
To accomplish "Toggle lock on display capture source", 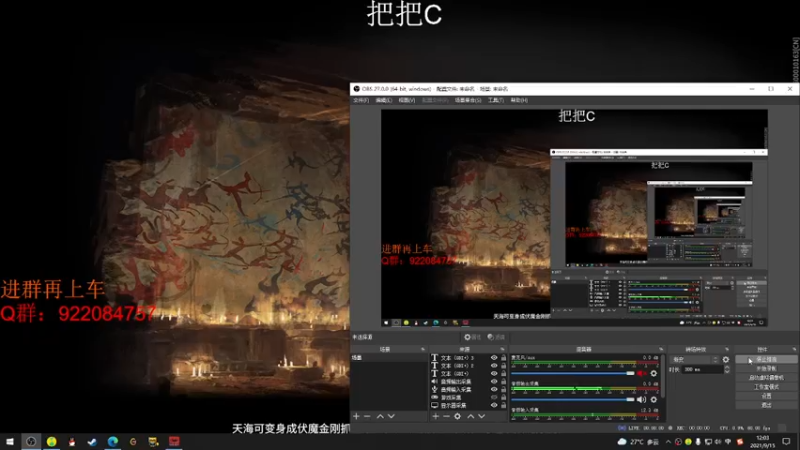I will 504,405.
